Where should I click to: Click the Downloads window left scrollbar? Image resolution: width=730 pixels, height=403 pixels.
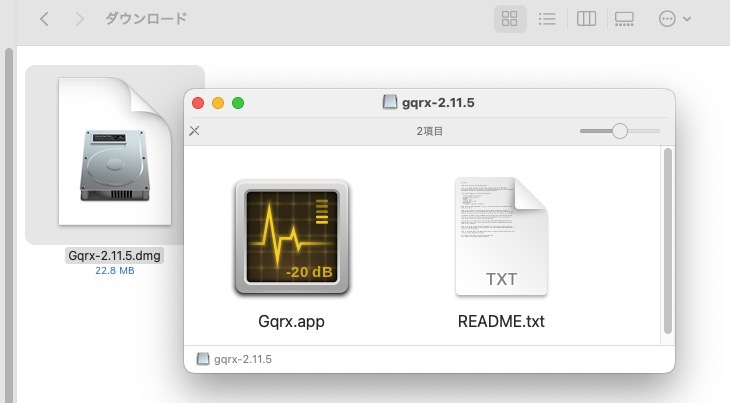pyautogui.click(x=9, y=223)
